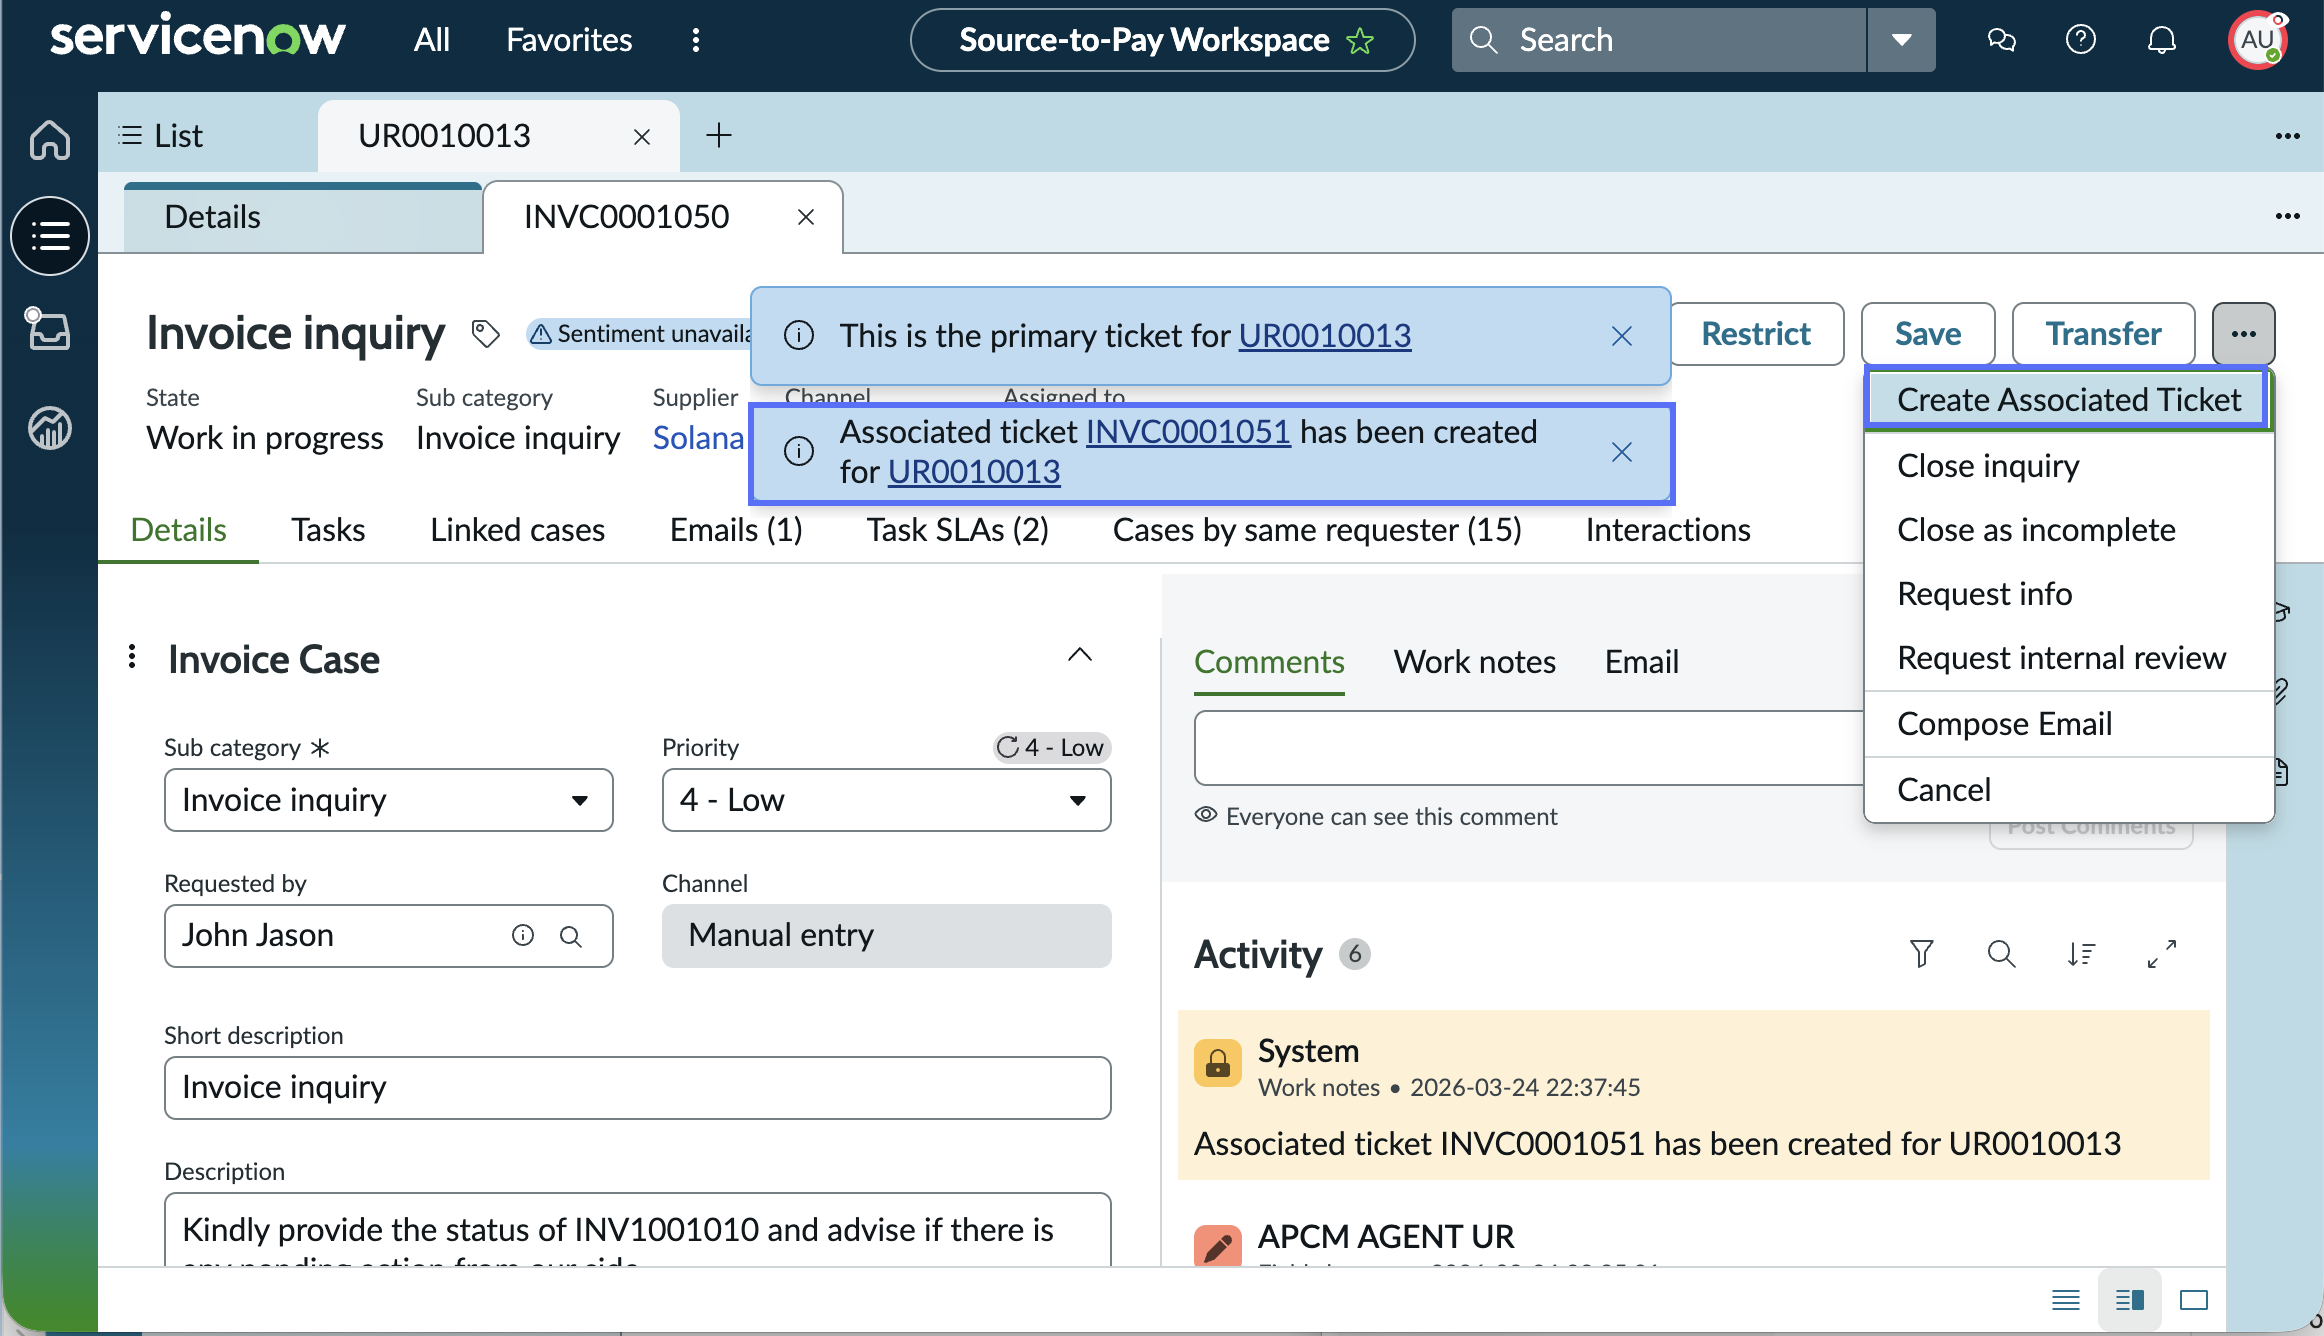The height and width of the screenshot is (1336, 2324).
Task: Click the Transfer button
Action: [2104, 334]
